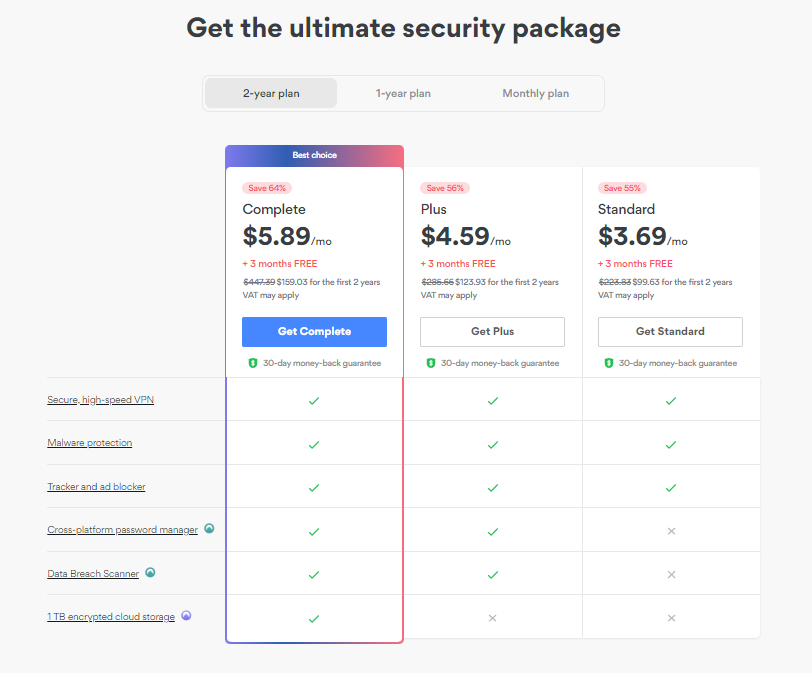
Task: Switch to the 1-year plan tab
Action: [x=403, y=93]
